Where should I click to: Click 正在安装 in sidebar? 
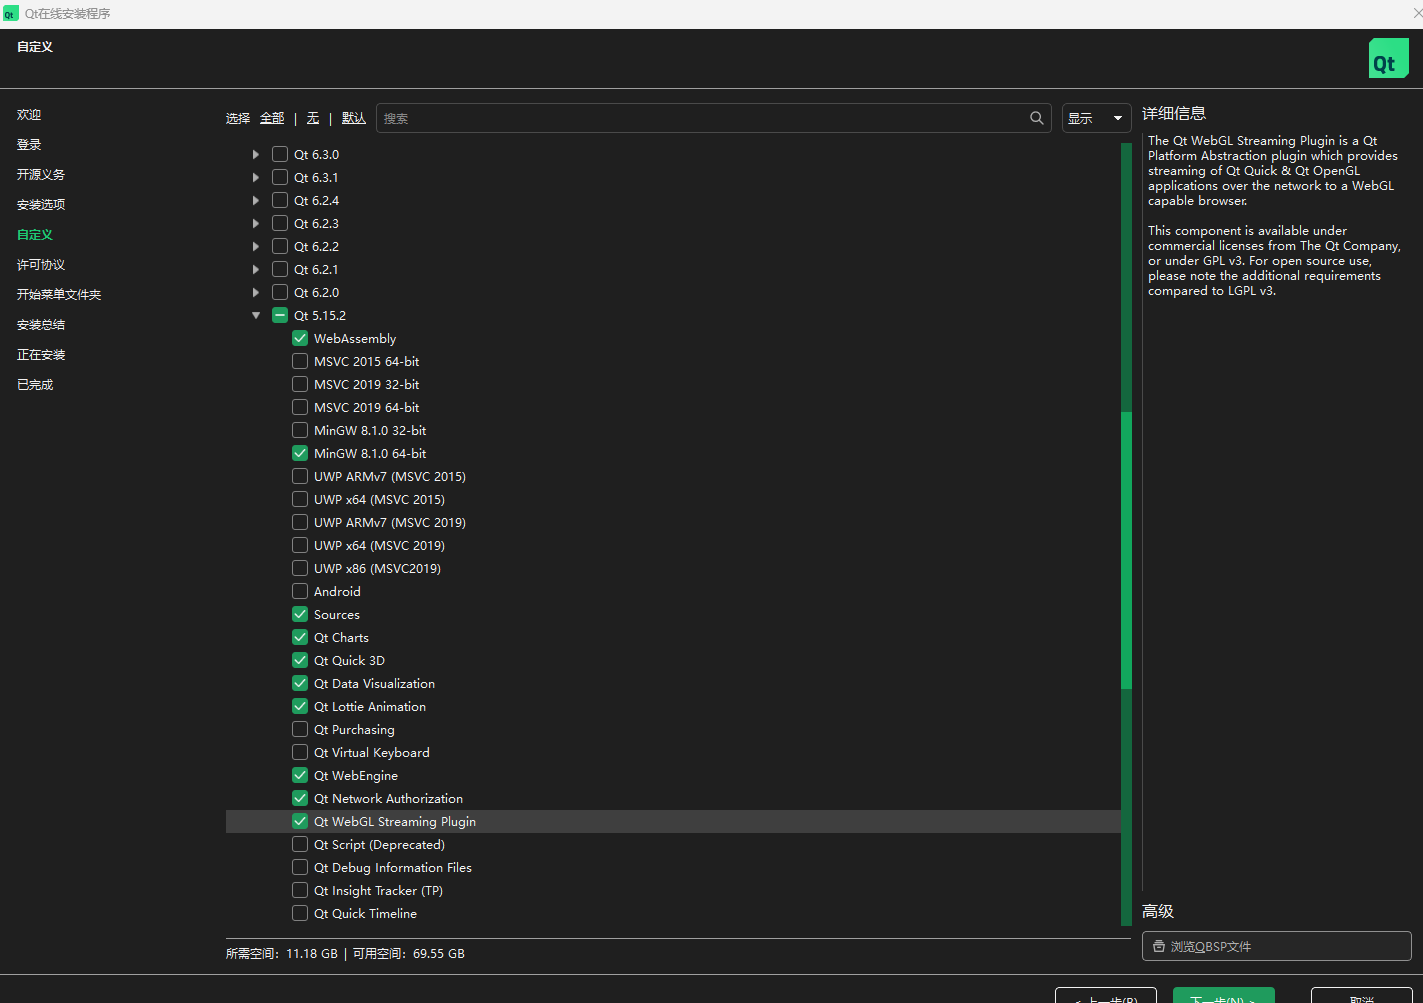pos(41,355)
